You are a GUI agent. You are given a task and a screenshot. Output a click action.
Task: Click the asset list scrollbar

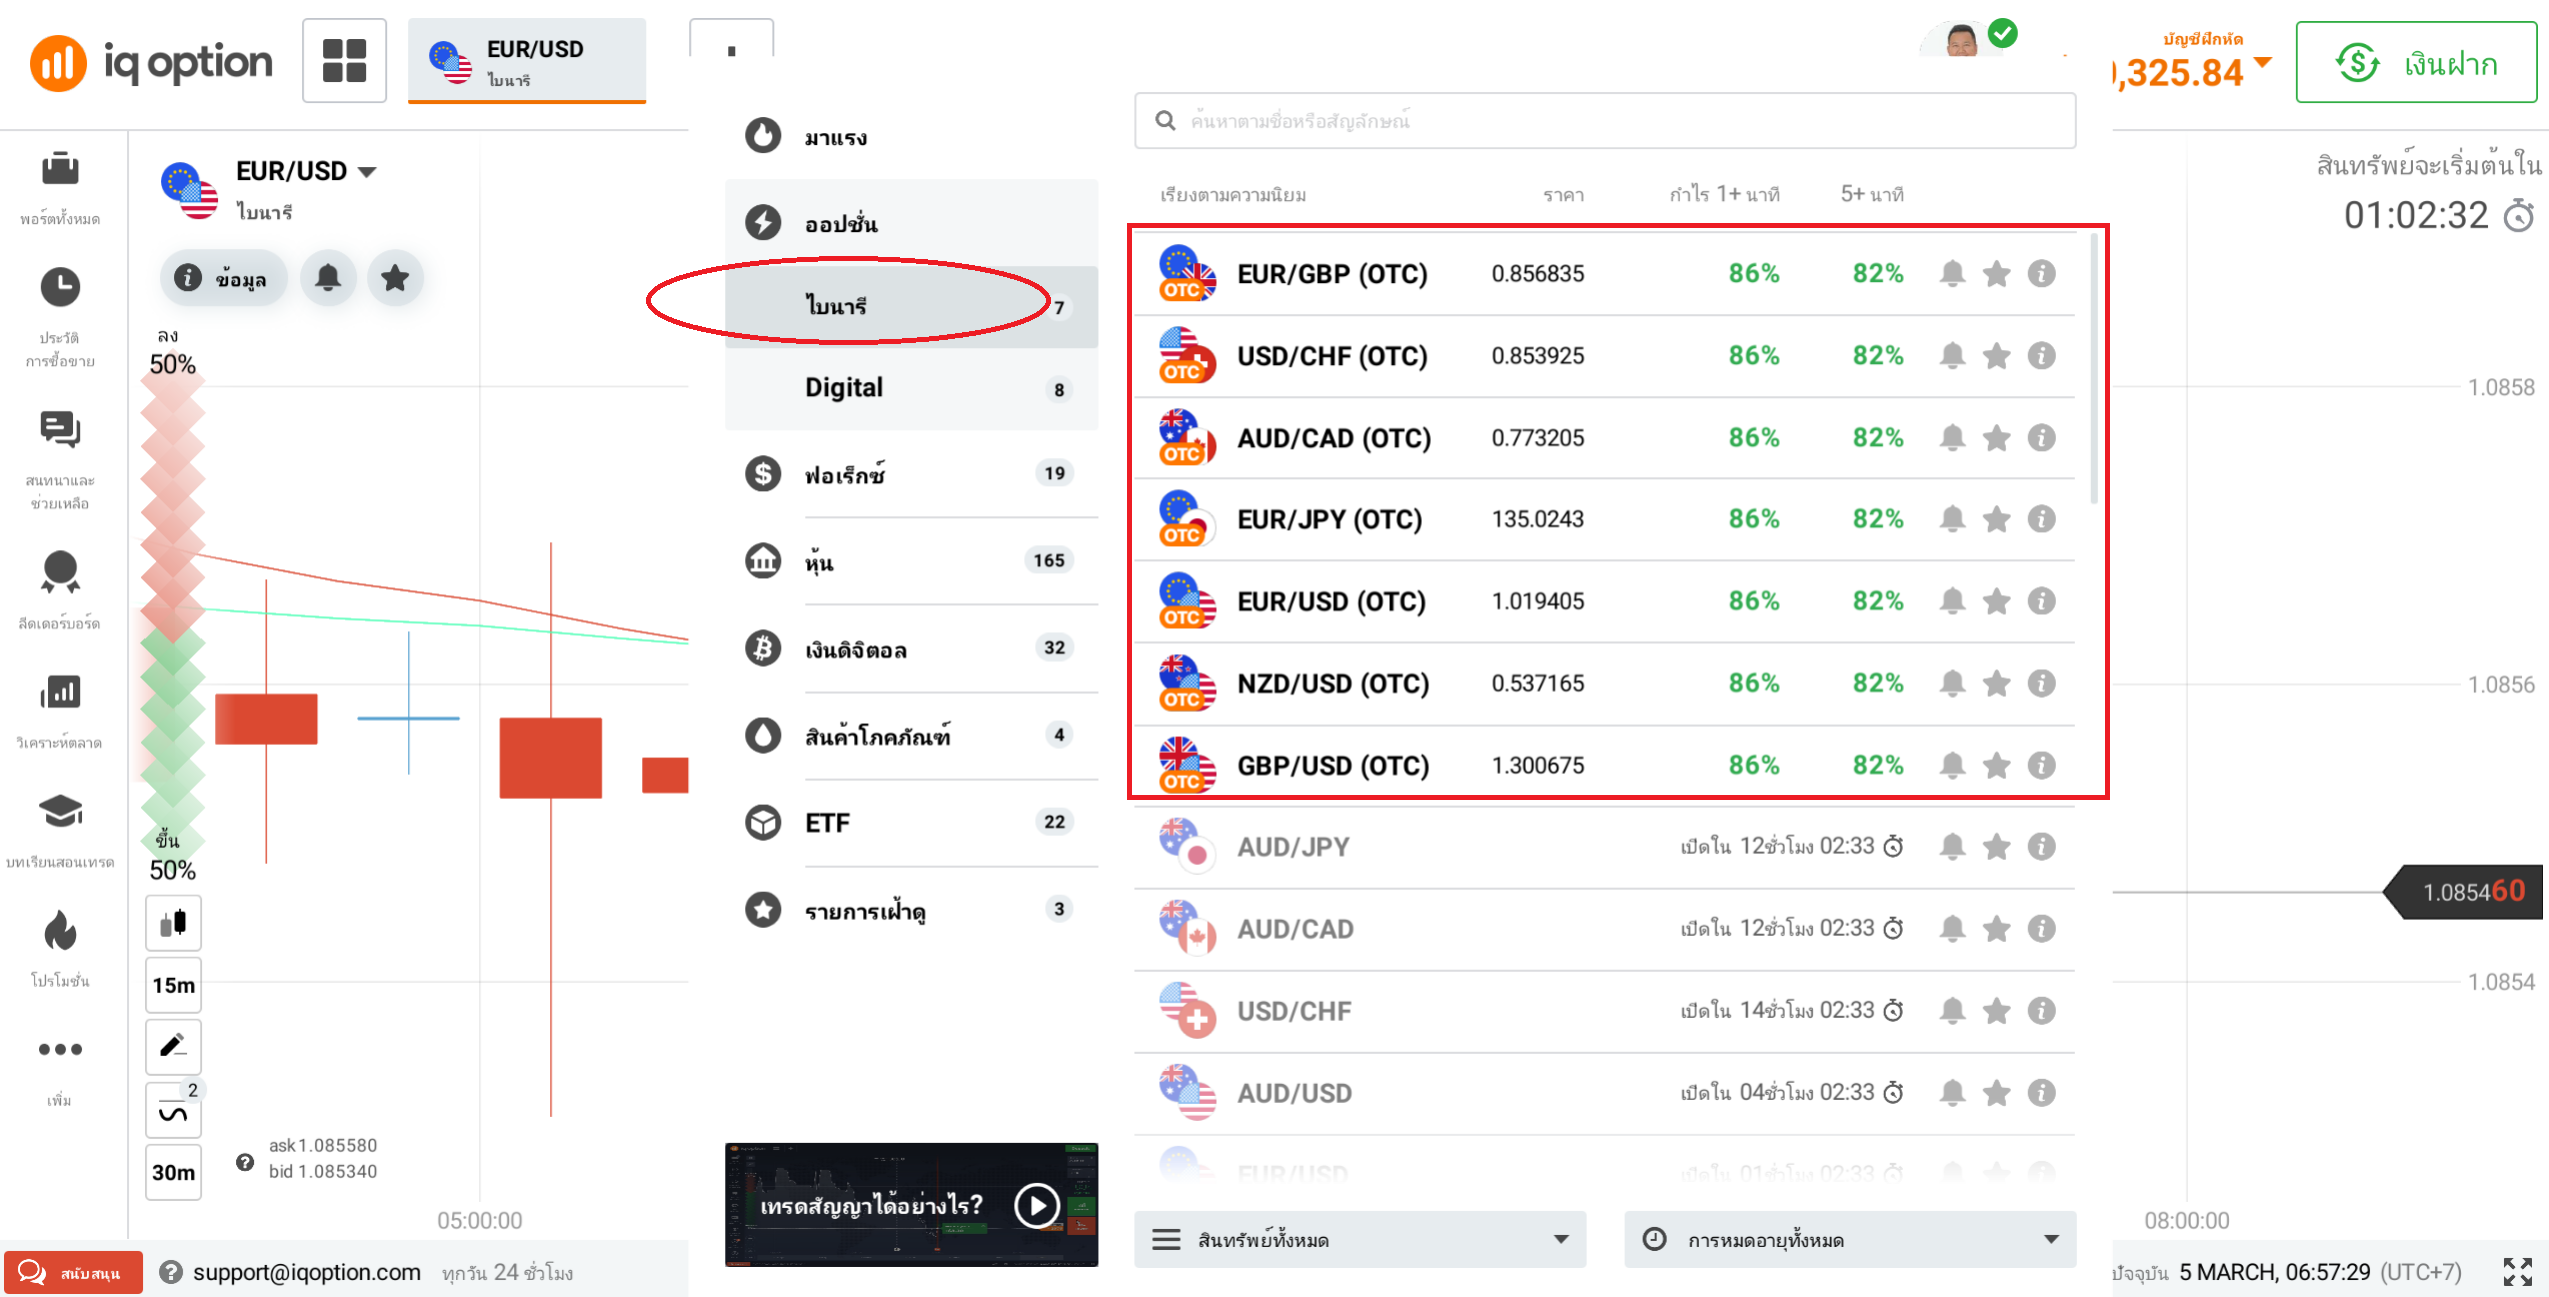[x=2093, y=368]
